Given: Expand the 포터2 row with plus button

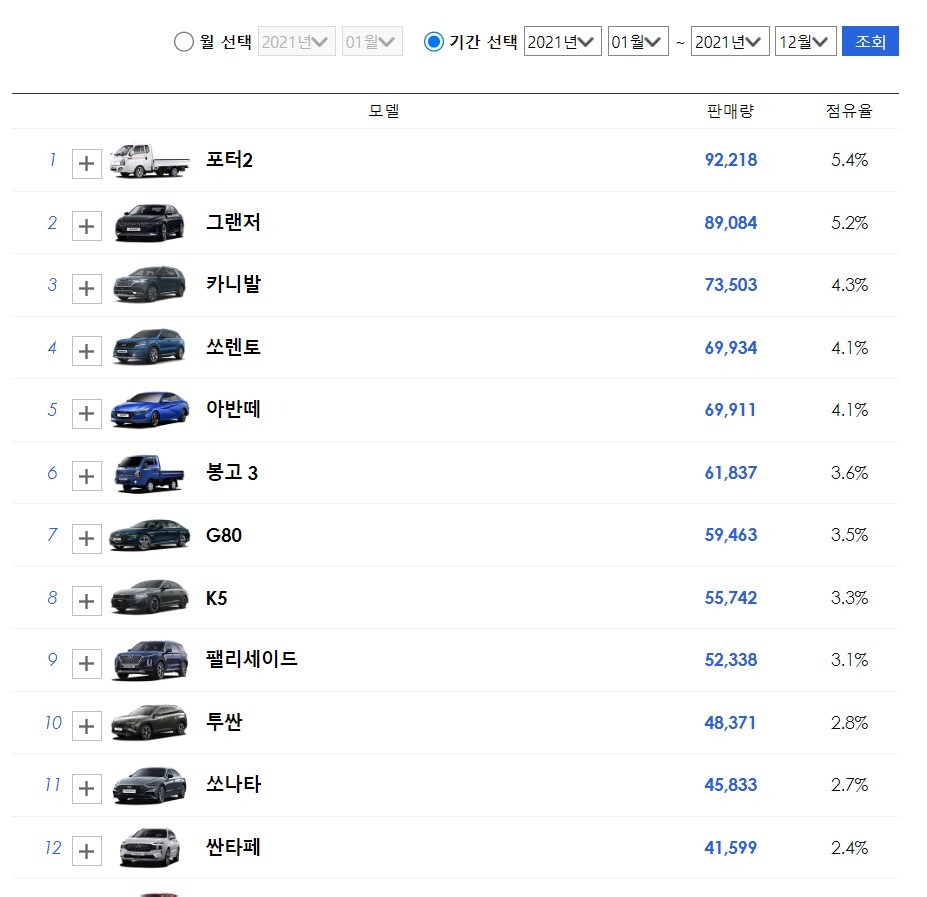Looking at the screenshot, I should 87,164.
